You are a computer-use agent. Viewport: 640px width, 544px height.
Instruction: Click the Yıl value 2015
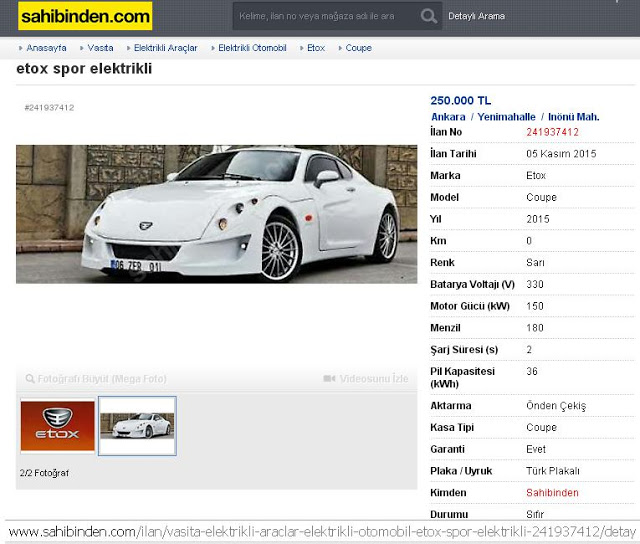pos(538,219)
